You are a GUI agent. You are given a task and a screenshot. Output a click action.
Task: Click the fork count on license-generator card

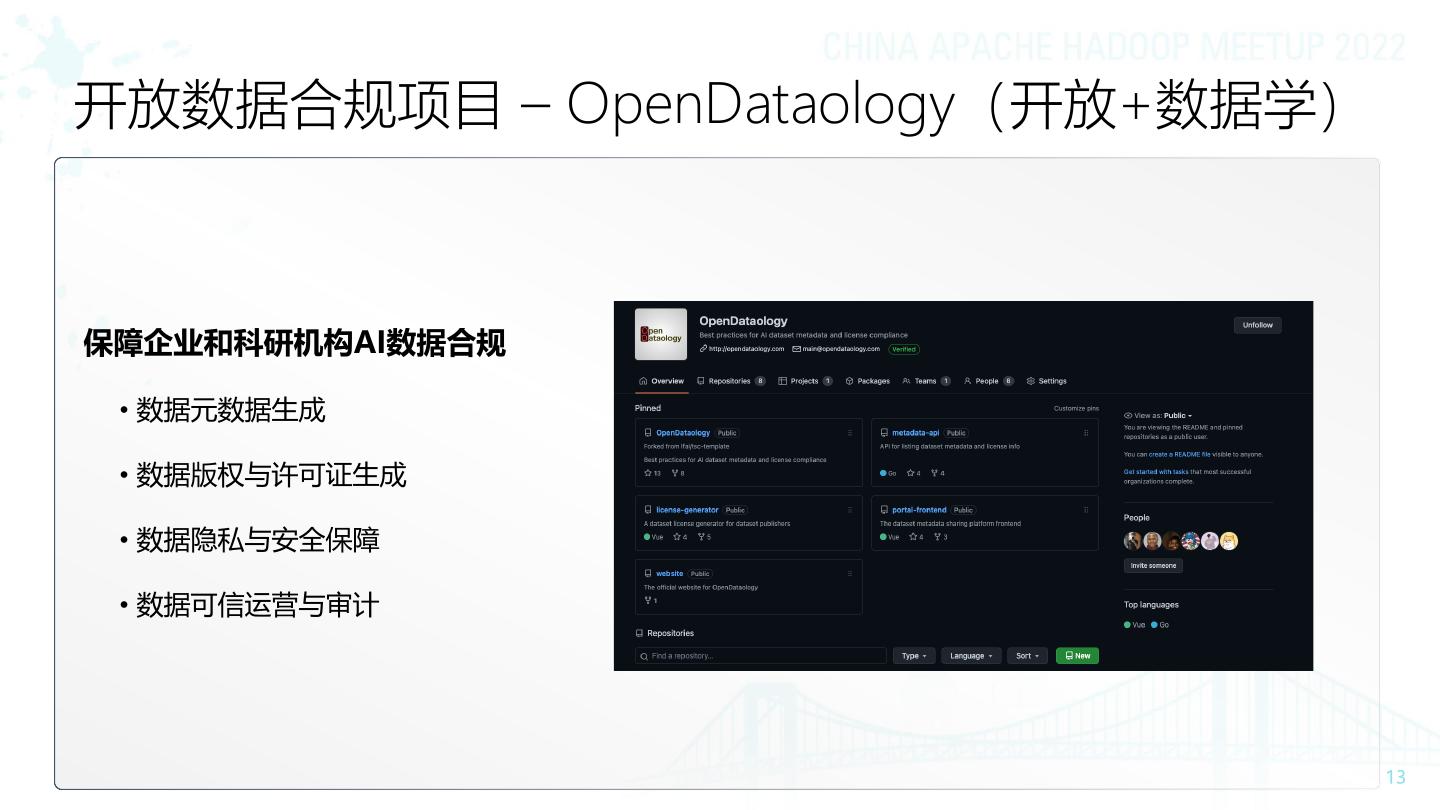(704, 537)
